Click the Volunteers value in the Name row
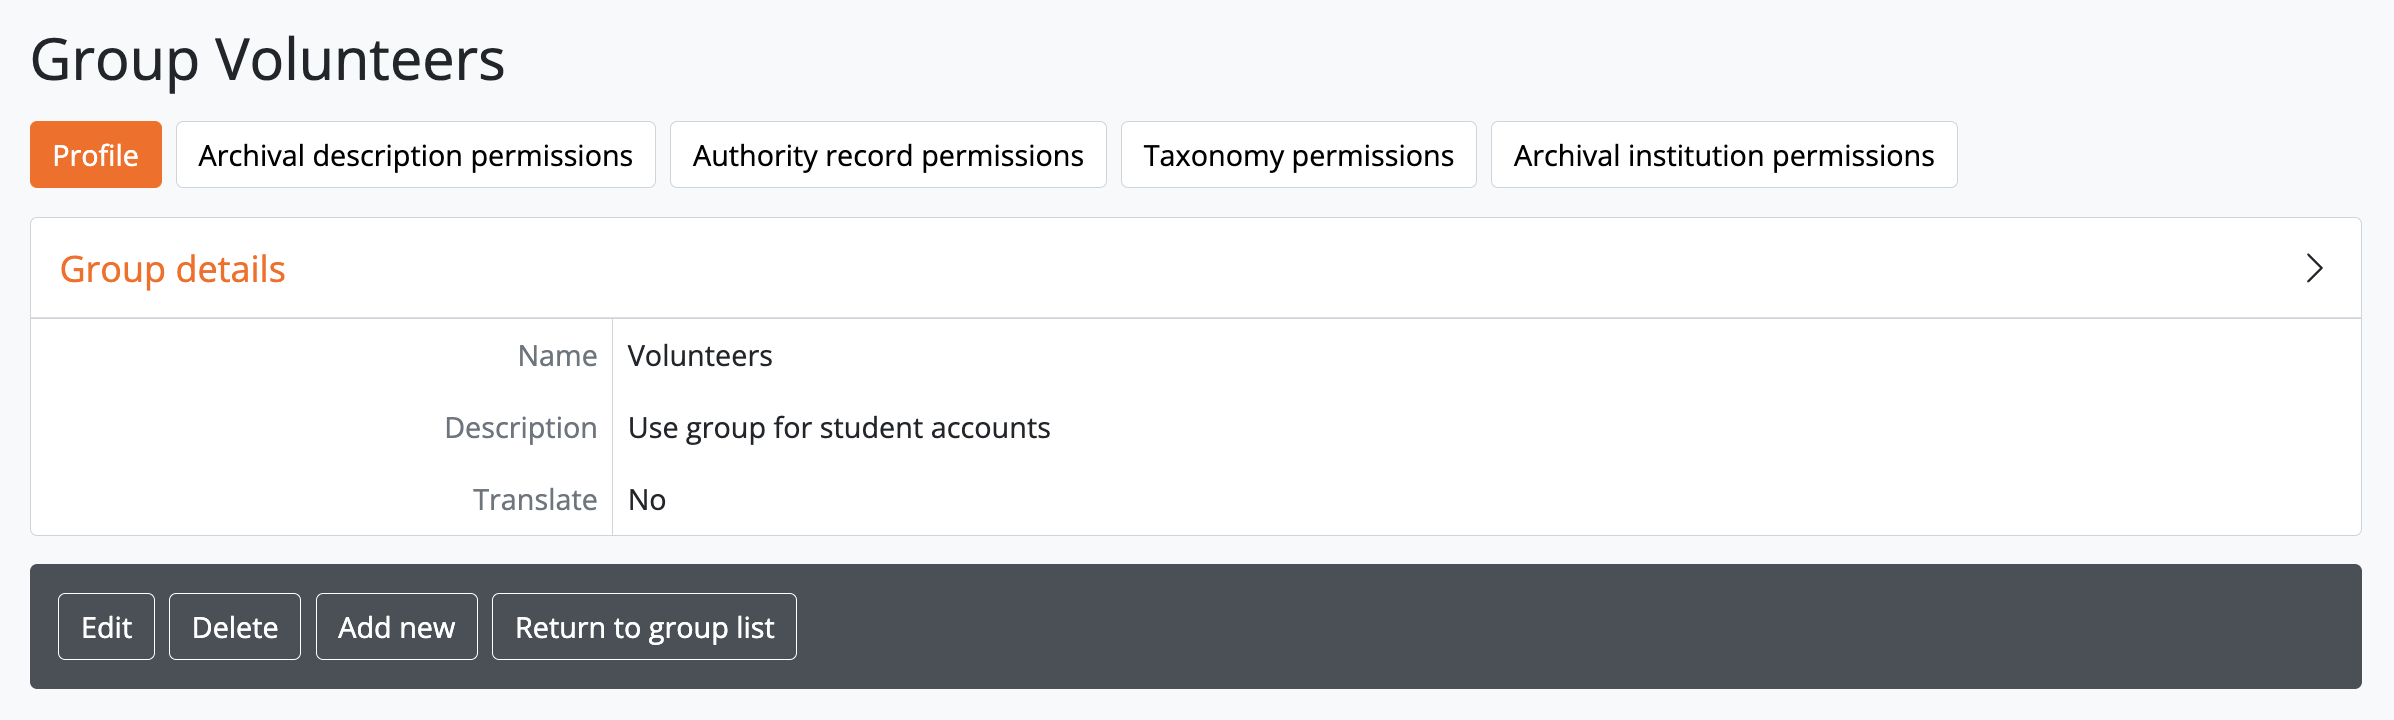Image resolution: width=2394 pixels, height=720 pixels. click(700, 356)
